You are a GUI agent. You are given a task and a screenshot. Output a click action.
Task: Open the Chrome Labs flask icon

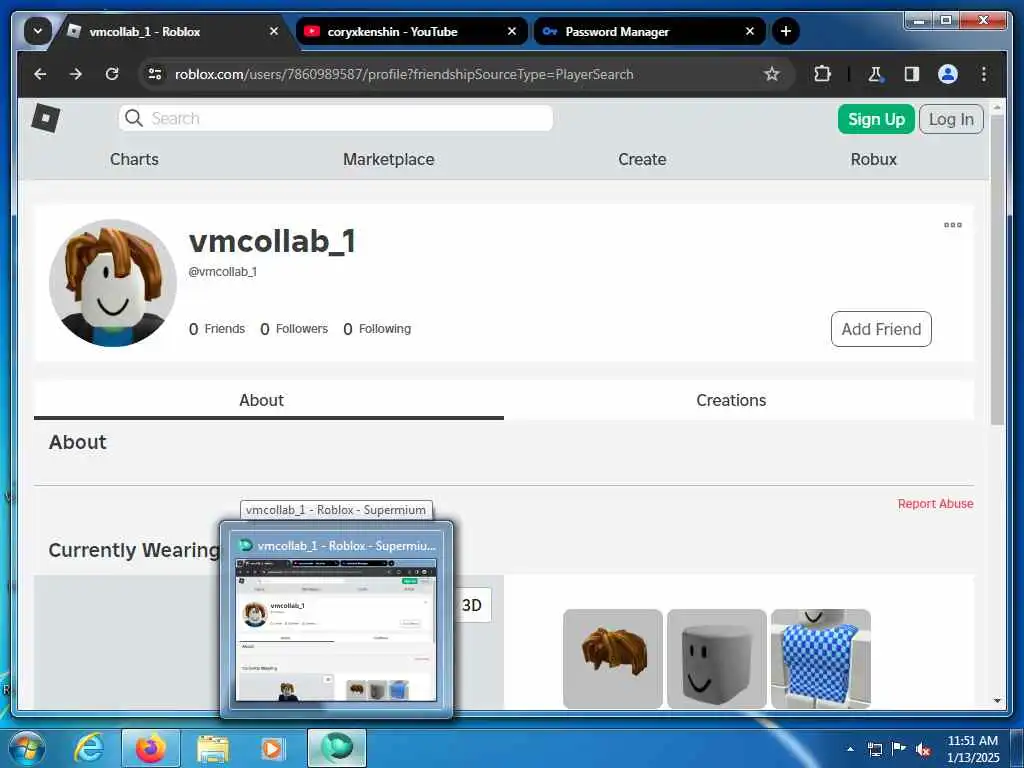(875, 74)
